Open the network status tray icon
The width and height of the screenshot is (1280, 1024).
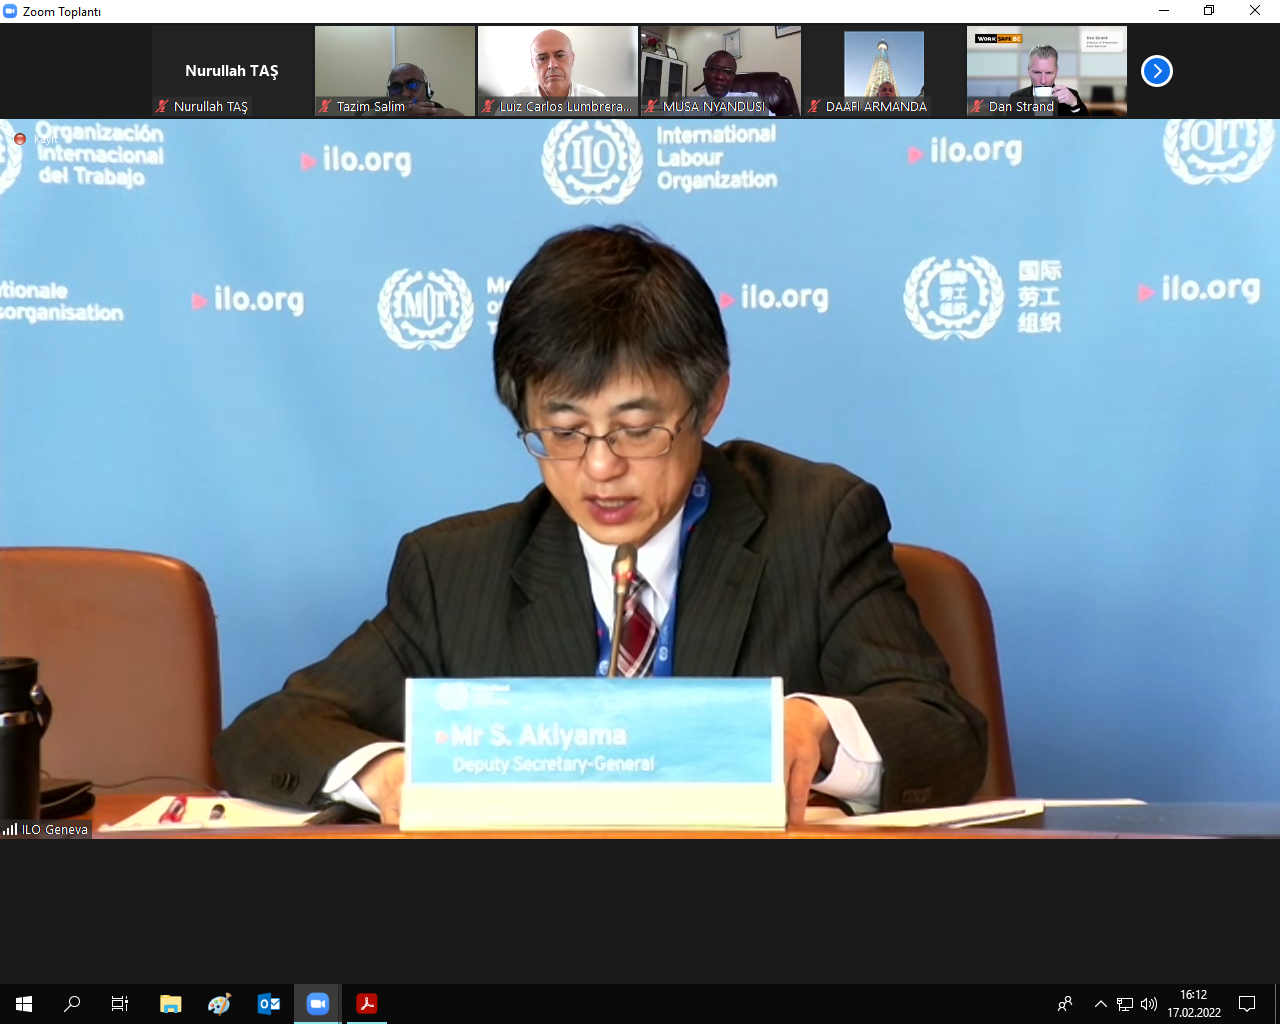pyautogui.click(x=1125, y=1004)
